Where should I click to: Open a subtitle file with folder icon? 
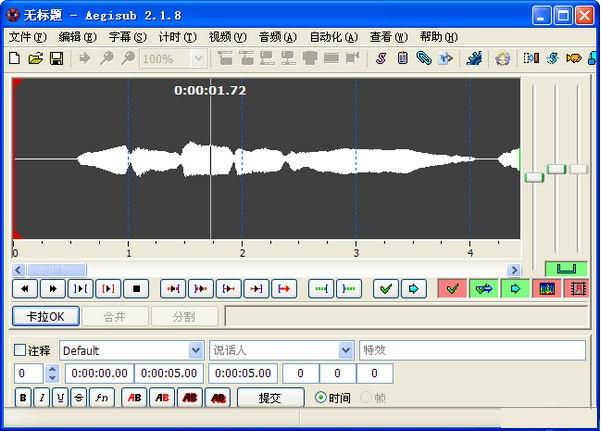coord(35,59)
